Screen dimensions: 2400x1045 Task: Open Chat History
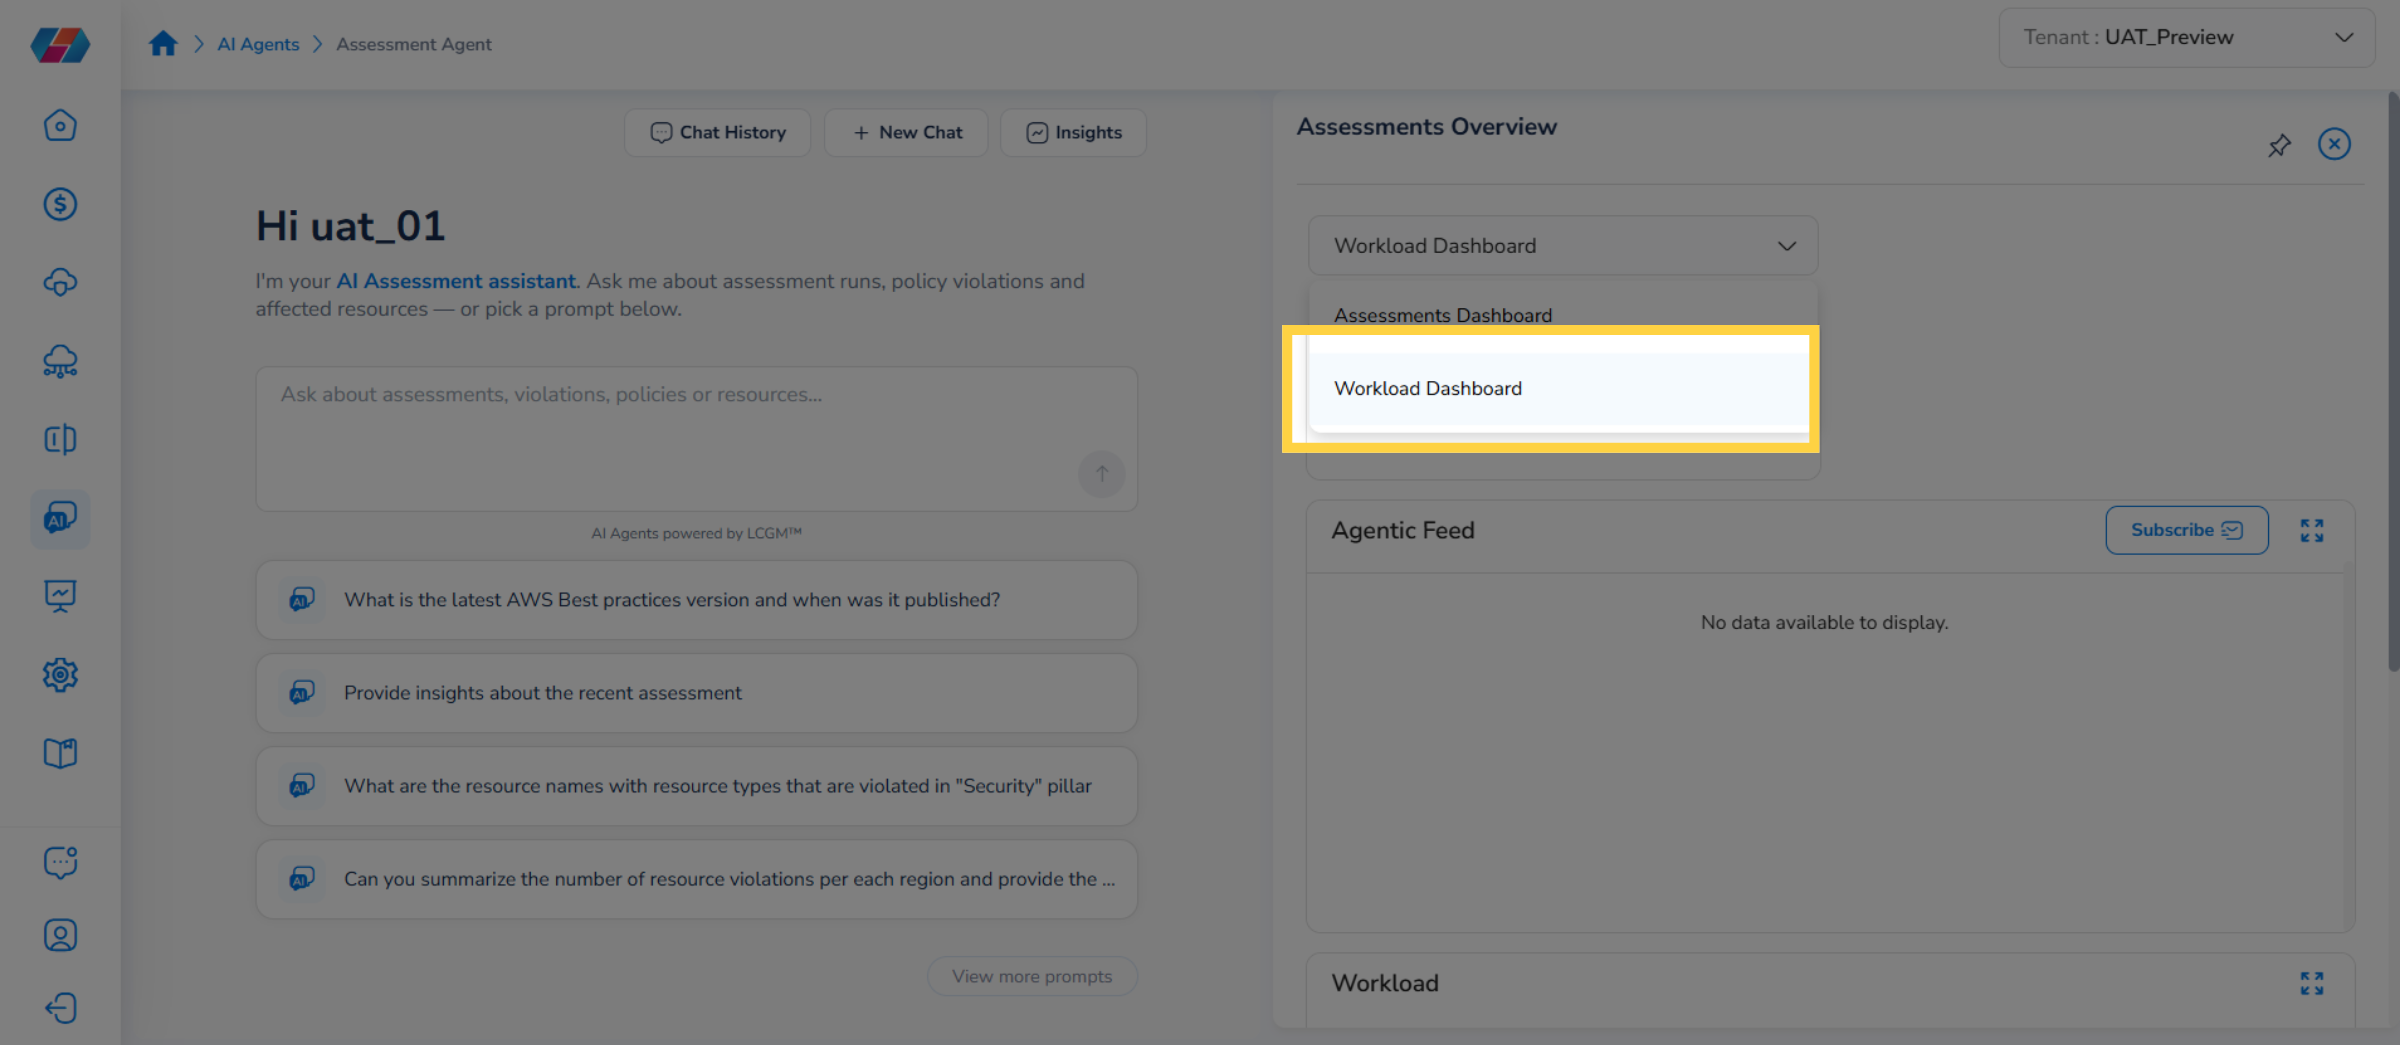[717, 132]
